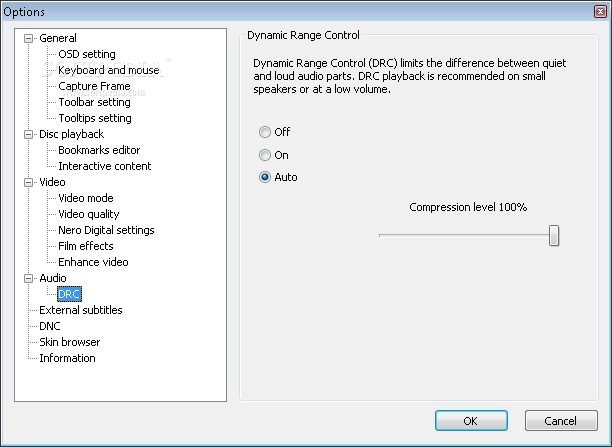Select the On radio button
Viewport: 612px width, 447px height.
pos(265,155)
